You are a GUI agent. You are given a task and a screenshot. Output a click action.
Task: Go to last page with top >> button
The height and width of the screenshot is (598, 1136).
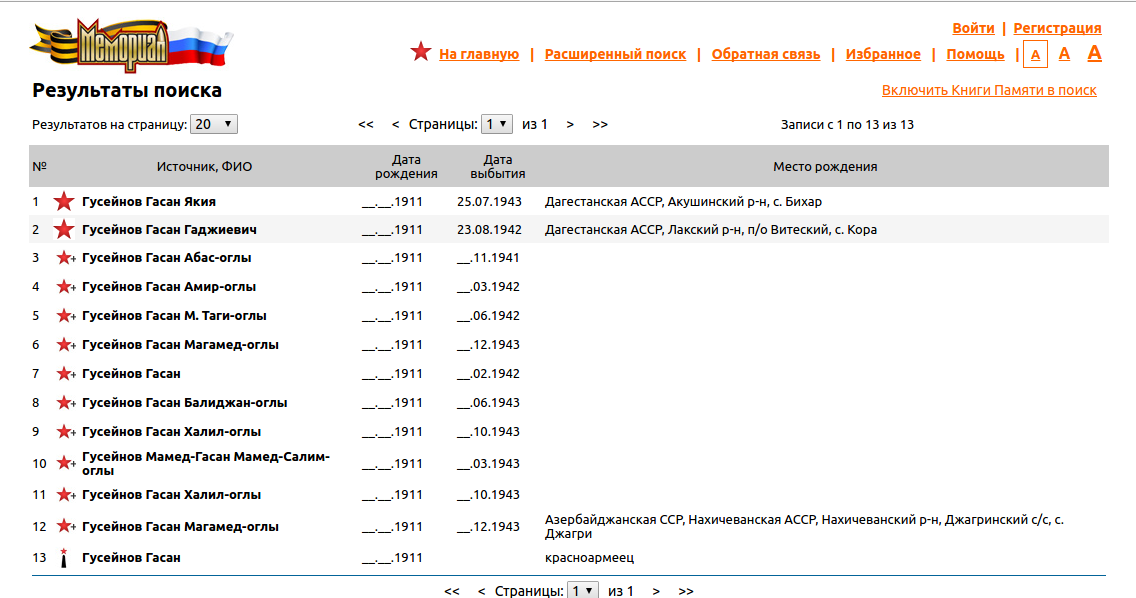point(600,125)
